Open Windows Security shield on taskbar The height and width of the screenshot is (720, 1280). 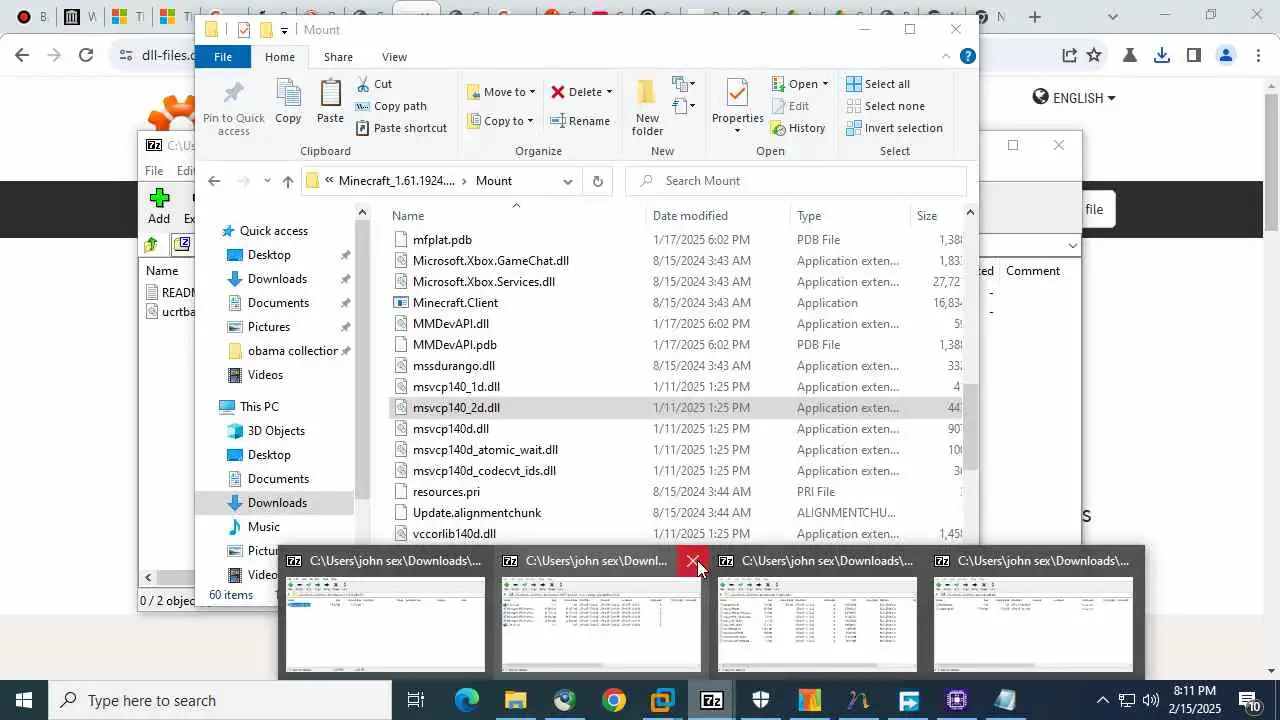tap(761, 700)
